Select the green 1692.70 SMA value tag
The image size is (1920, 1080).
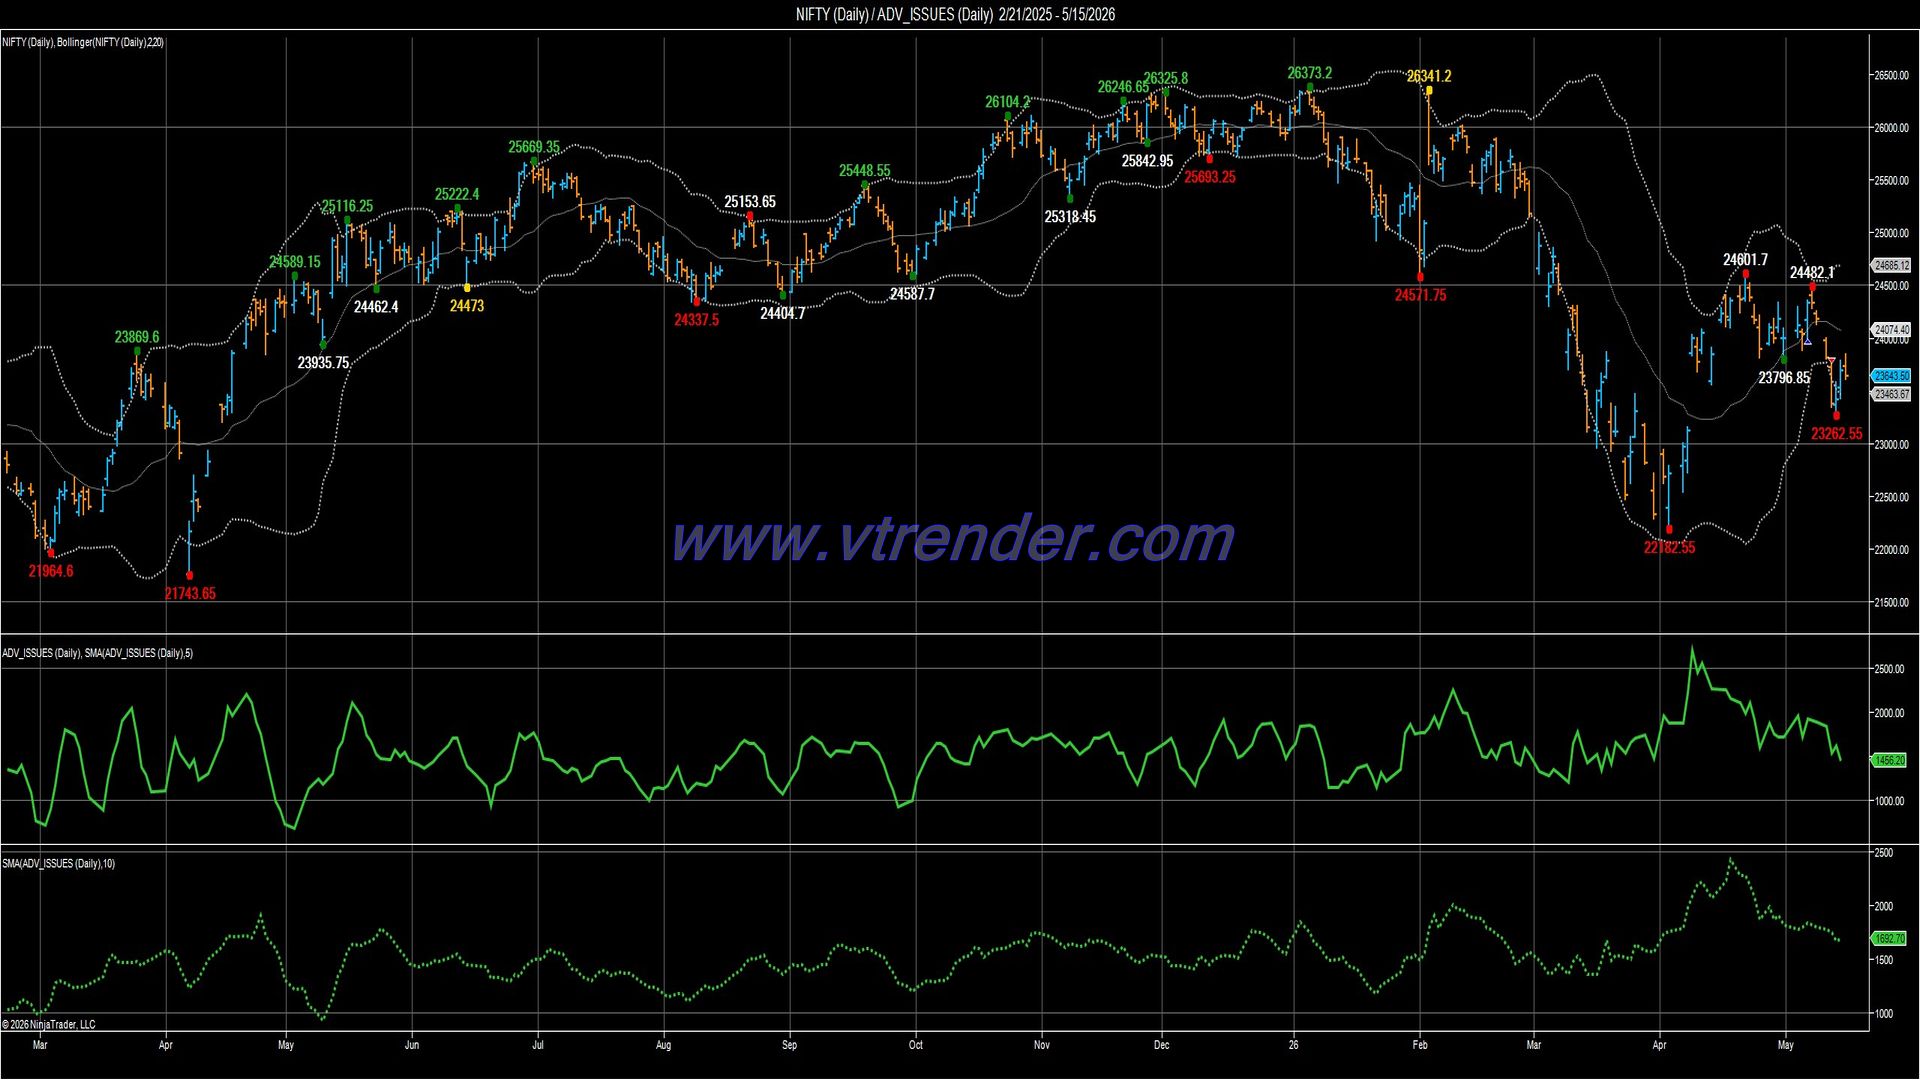tap(1889, 939)
